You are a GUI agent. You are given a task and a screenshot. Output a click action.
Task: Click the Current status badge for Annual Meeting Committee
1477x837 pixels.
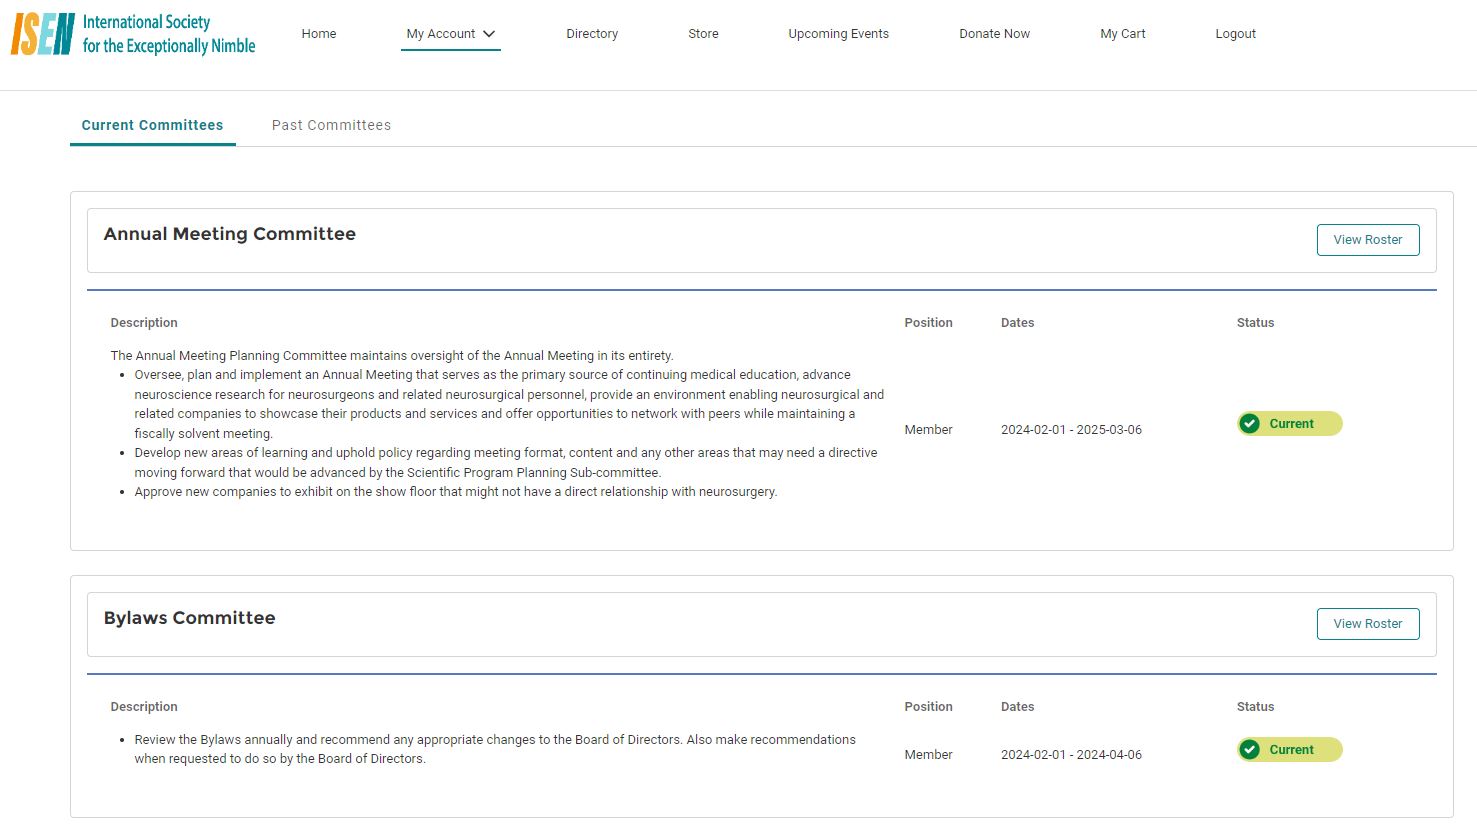click(x=1291, y=424)
